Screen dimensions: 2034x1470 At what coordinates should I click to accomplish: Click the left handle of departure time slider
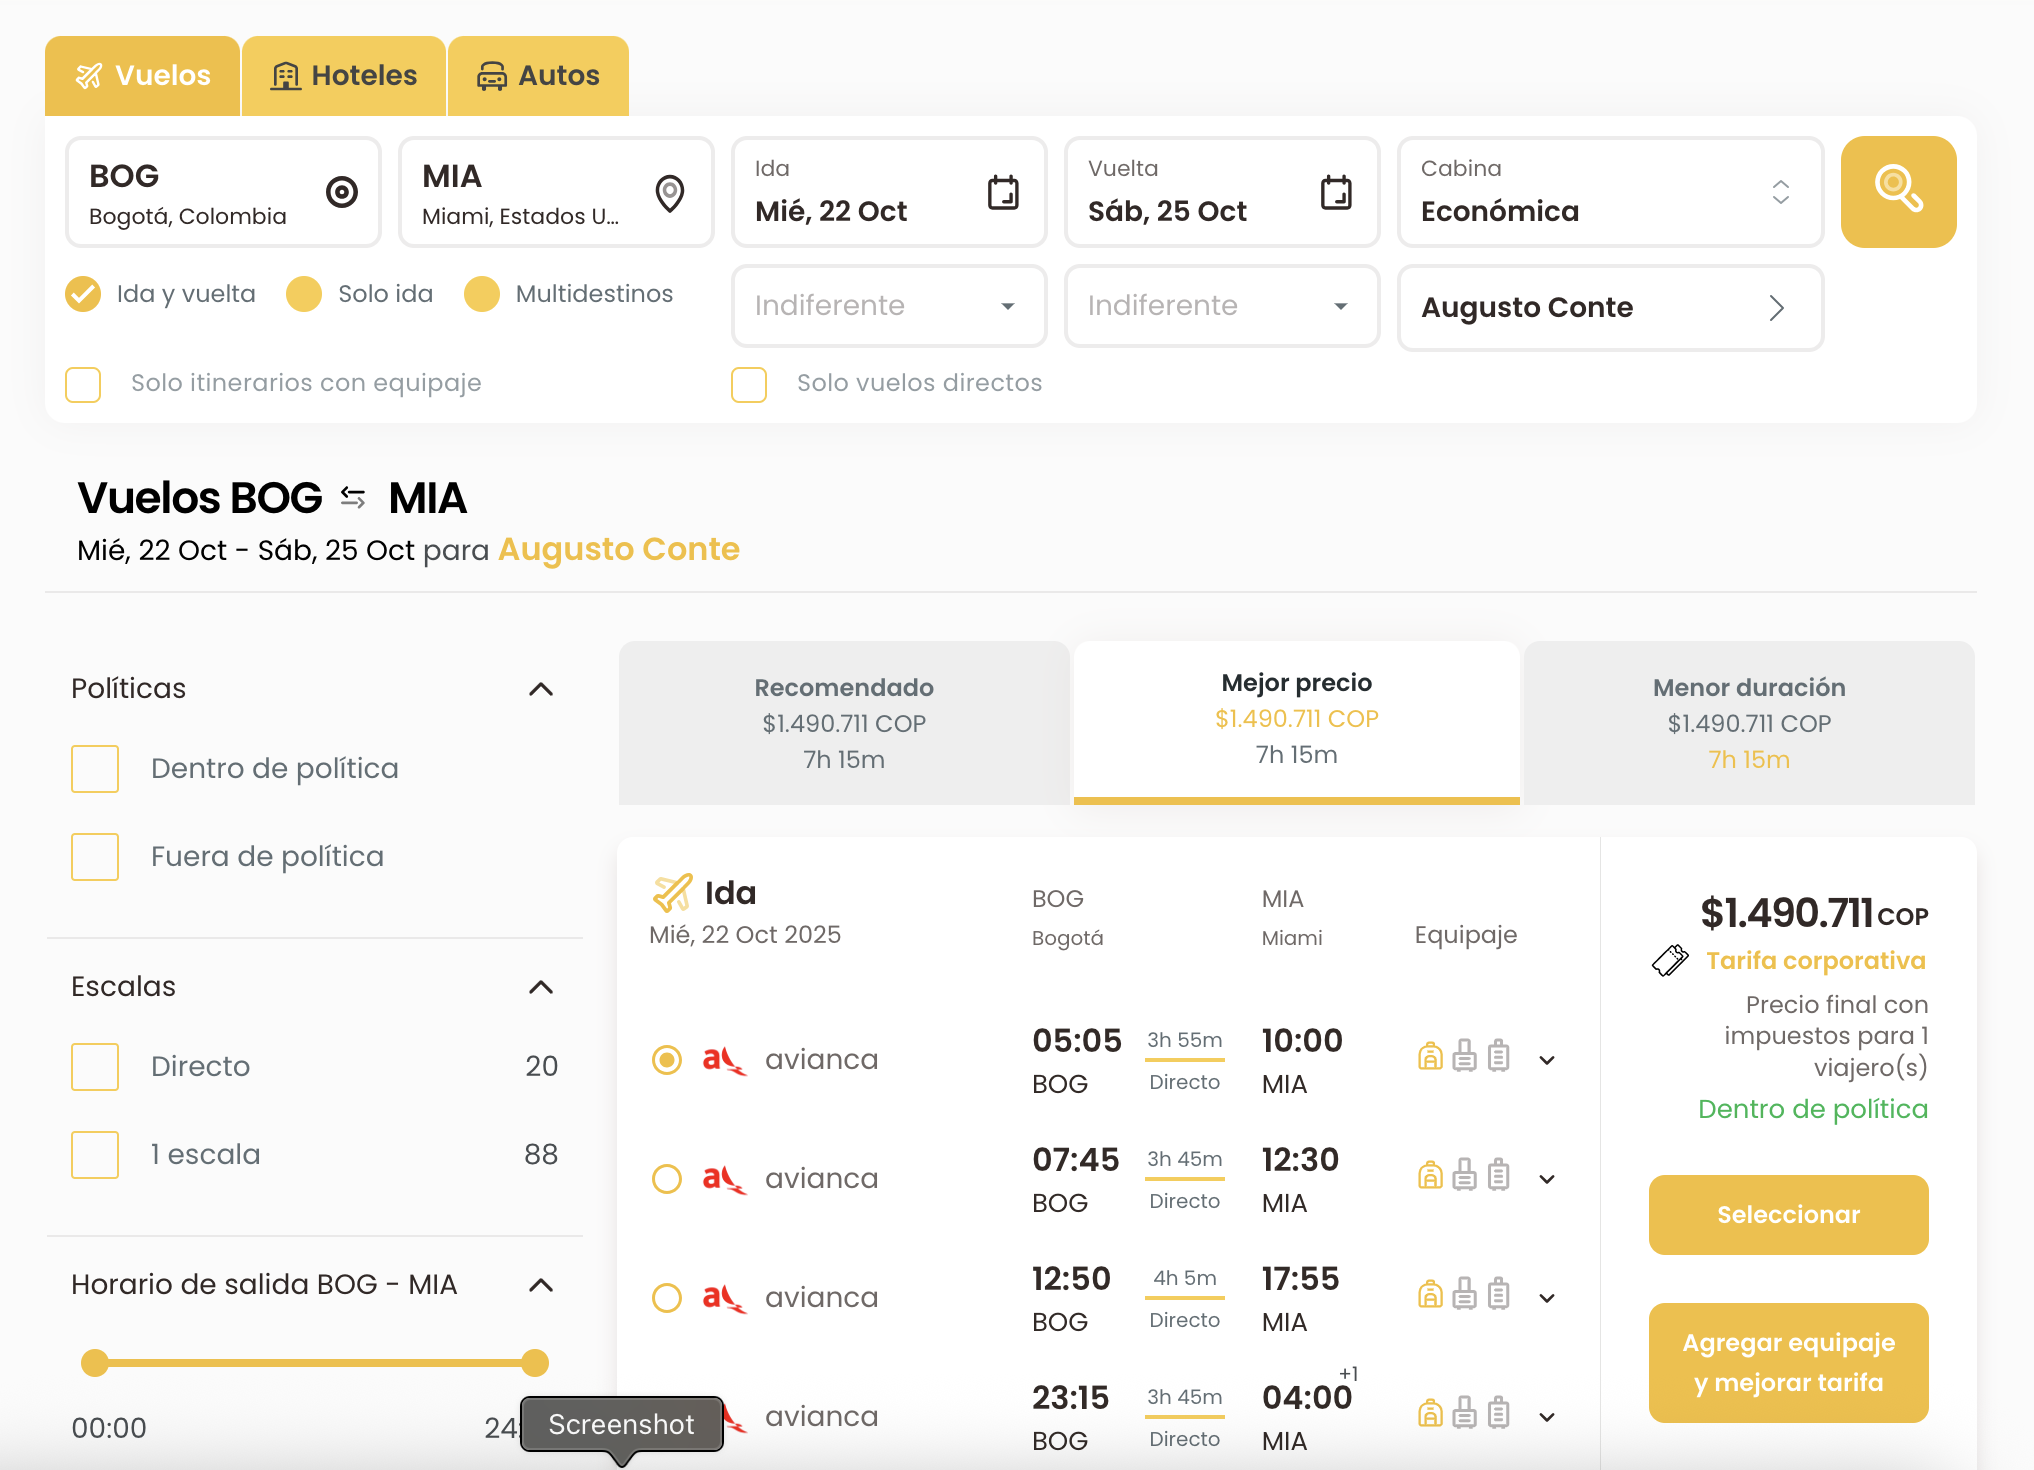95,1362
